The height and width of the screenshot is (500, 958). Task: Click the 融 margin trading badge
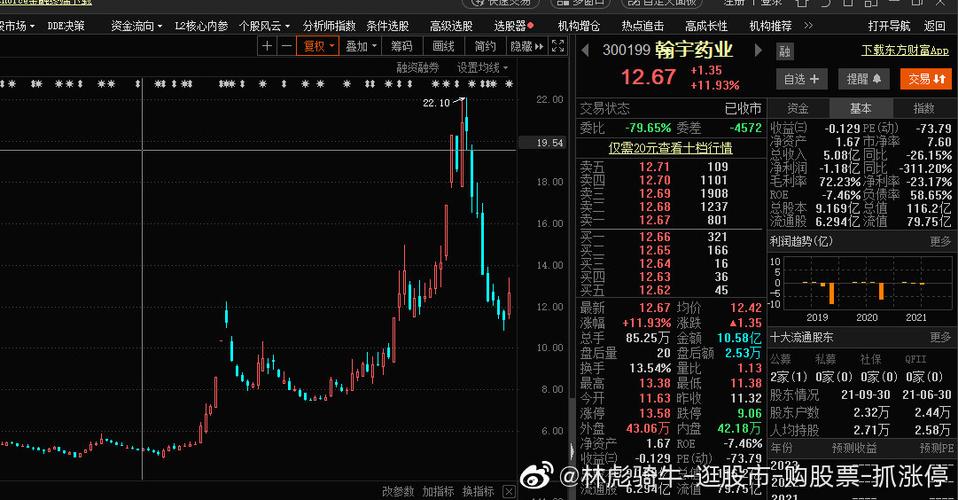click(x=784, y=51)
